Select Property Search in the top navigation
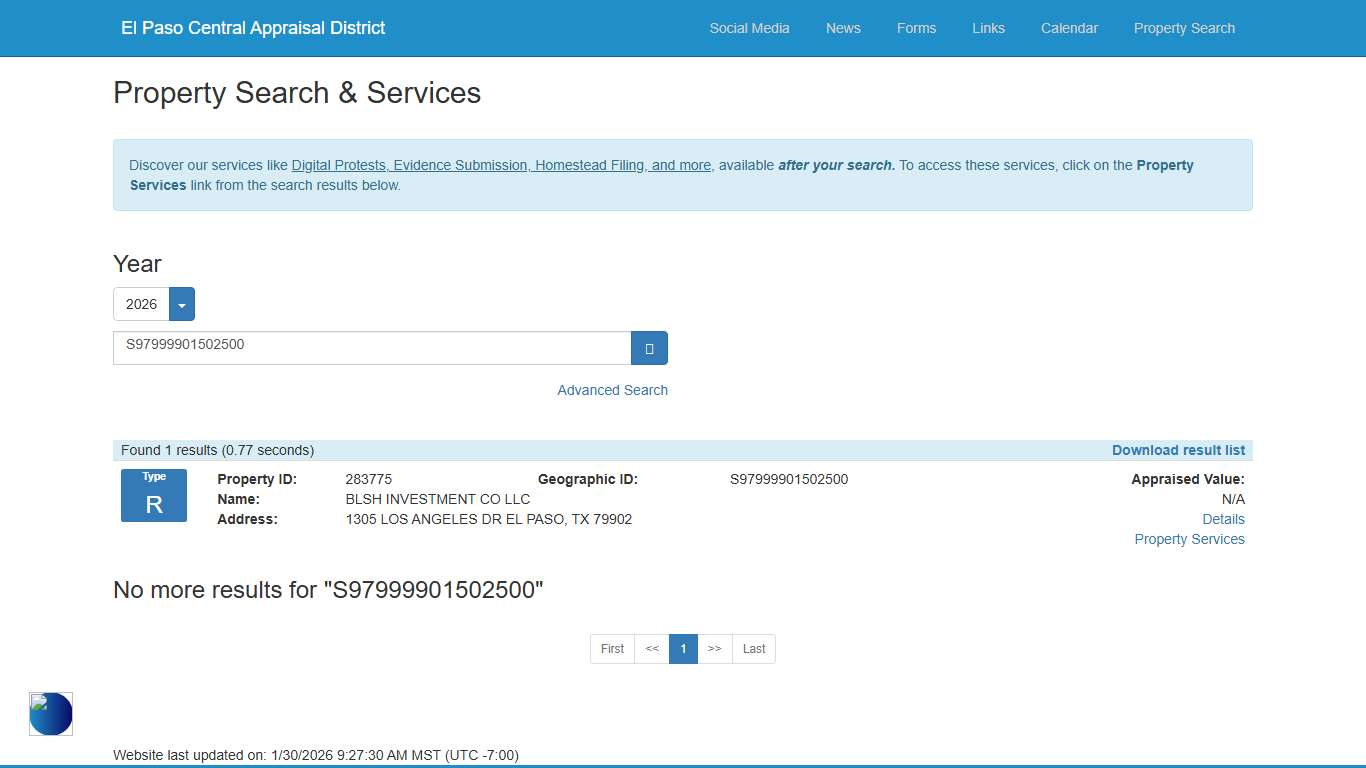 click(1184, 28)
